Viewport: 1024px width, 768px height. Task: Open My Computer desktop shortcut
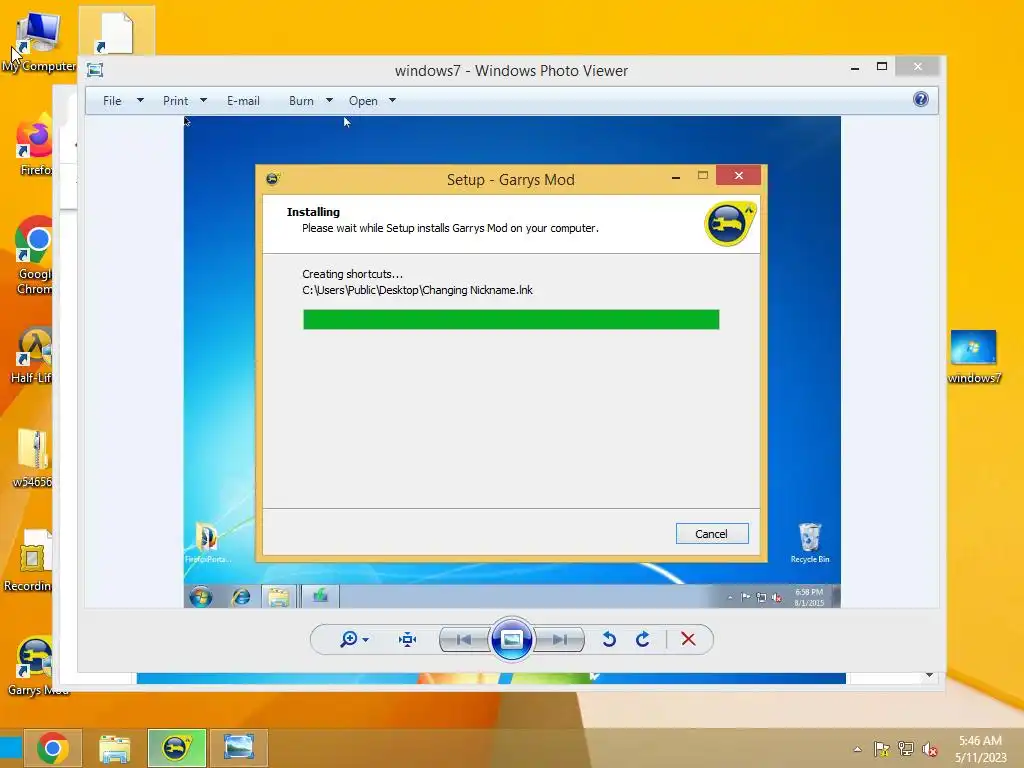pos(39,40)
